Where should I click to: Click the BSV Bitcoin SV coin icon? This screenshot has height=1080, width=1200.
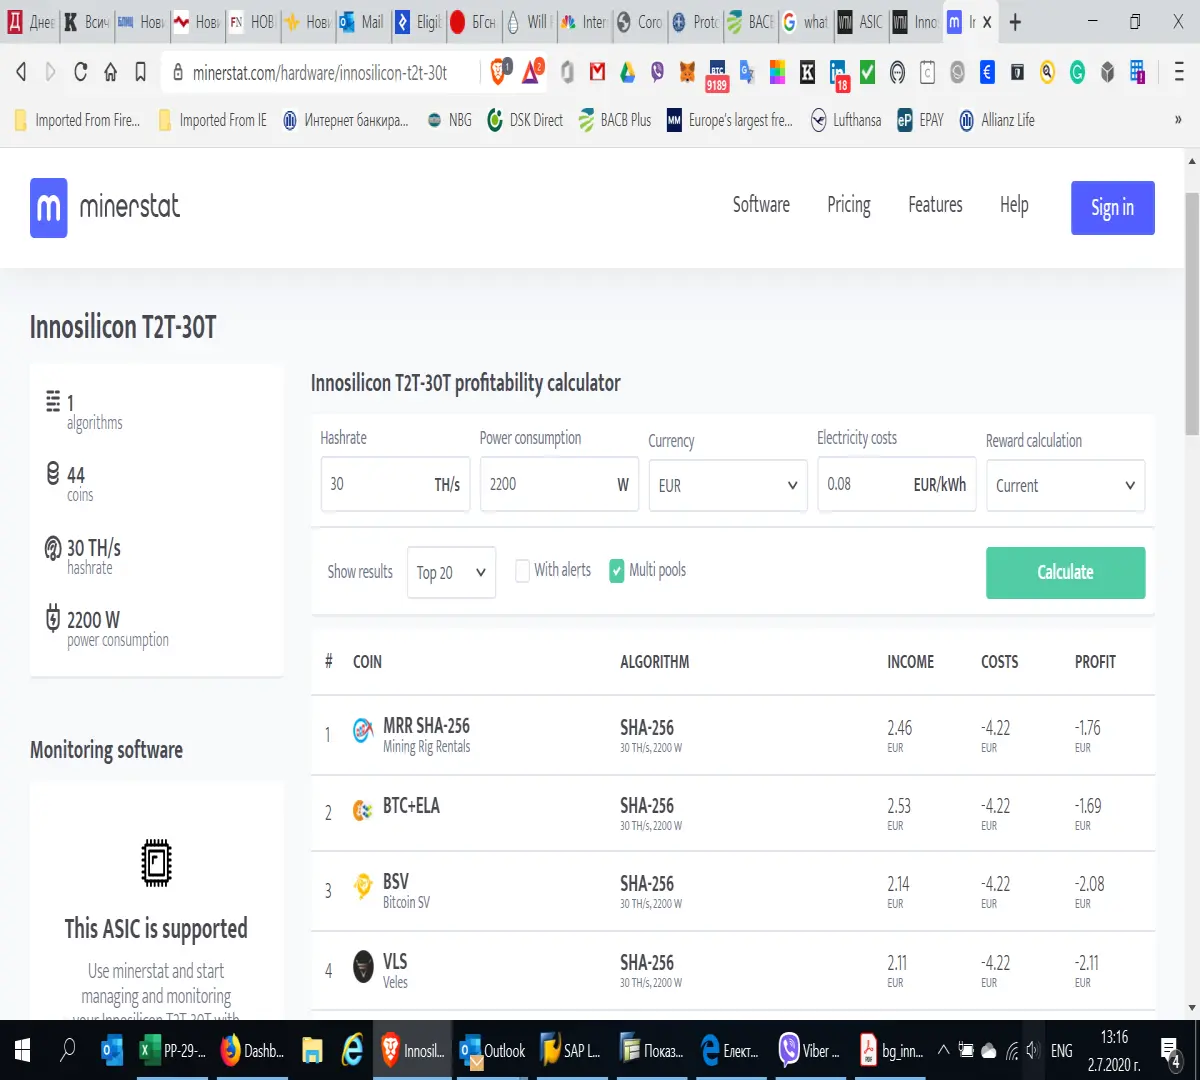363,887
